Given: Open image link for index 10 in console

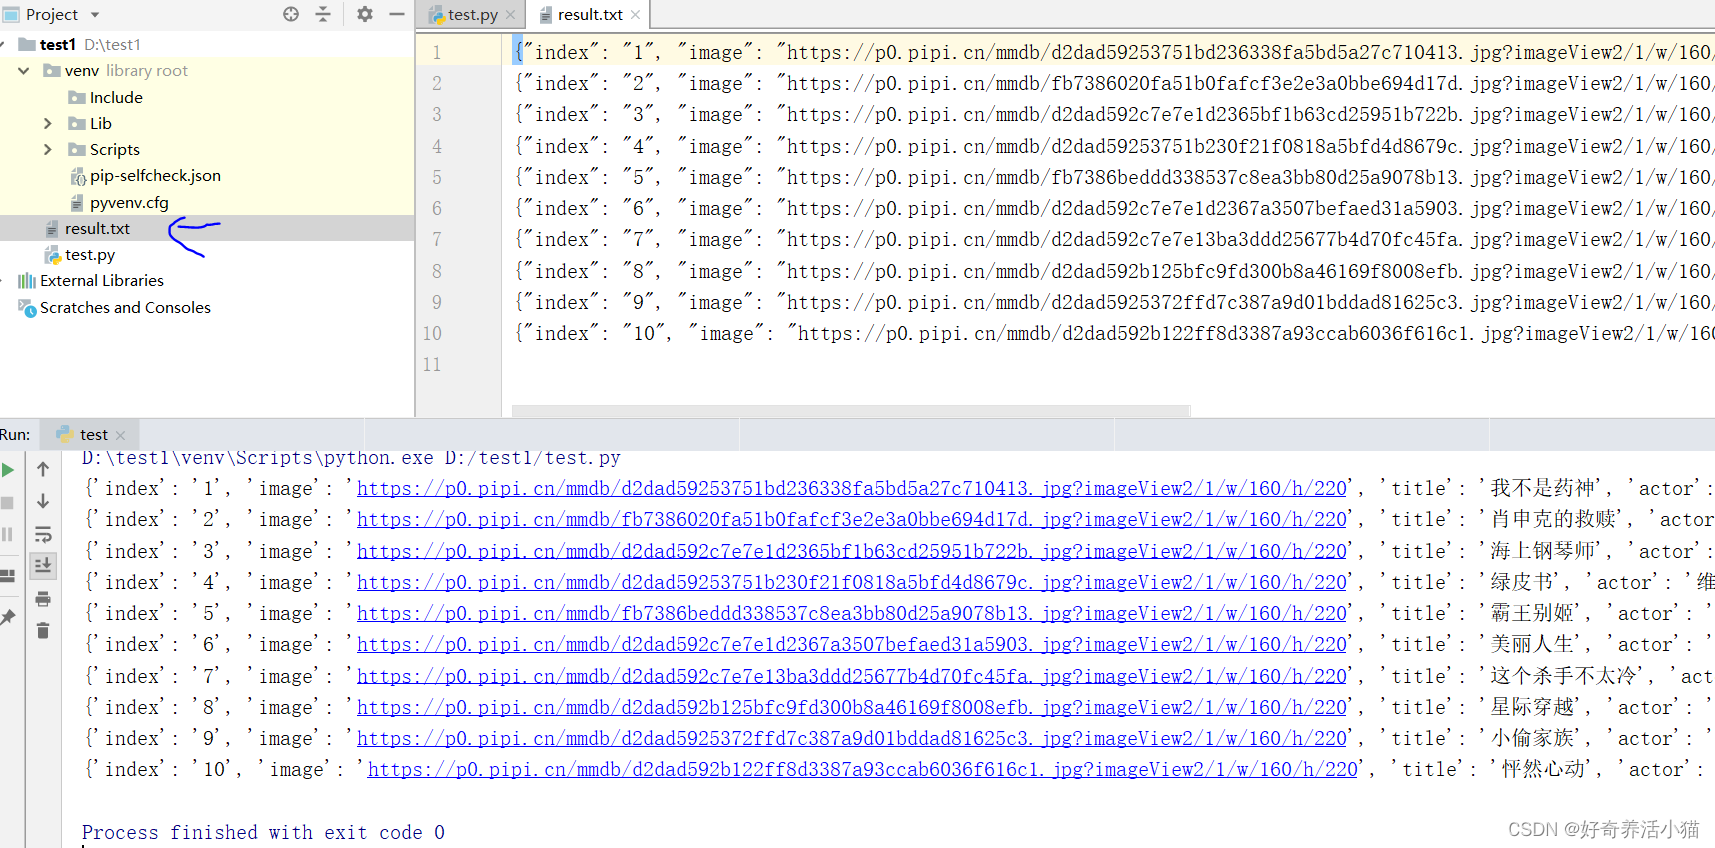Looking at the screenshot, I should click(x=863, y=769).
